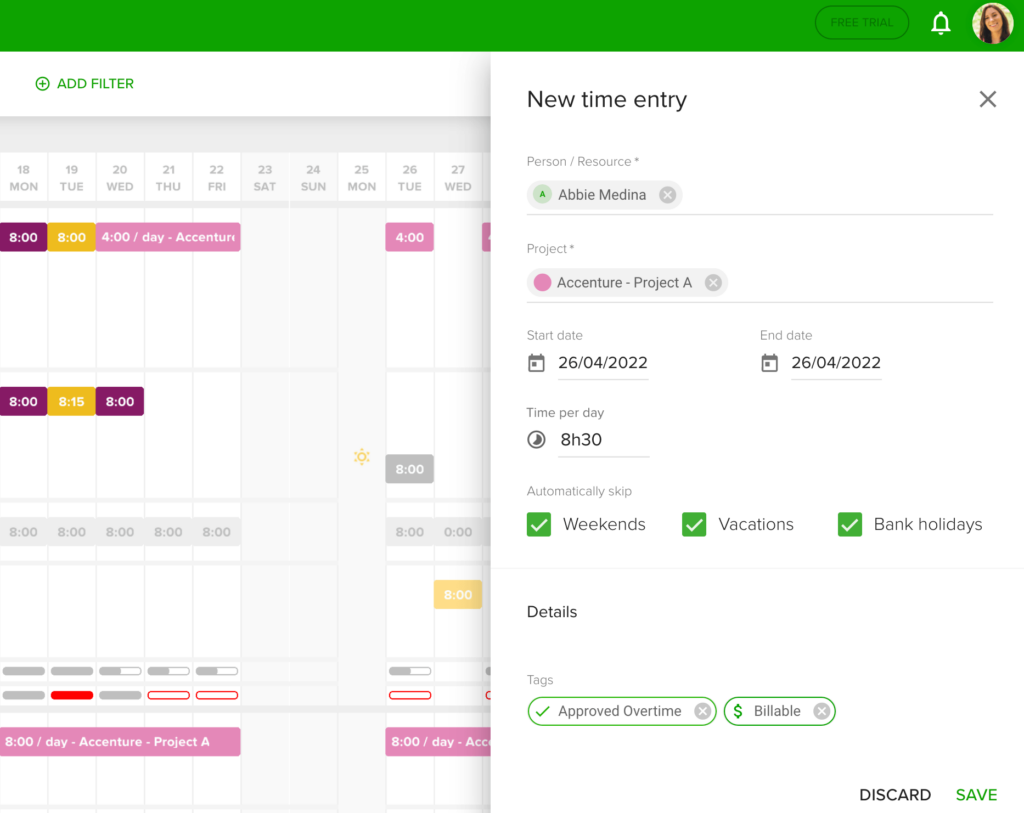Remove the Billable tag
1024x813 pixels.
coord(821,711)
